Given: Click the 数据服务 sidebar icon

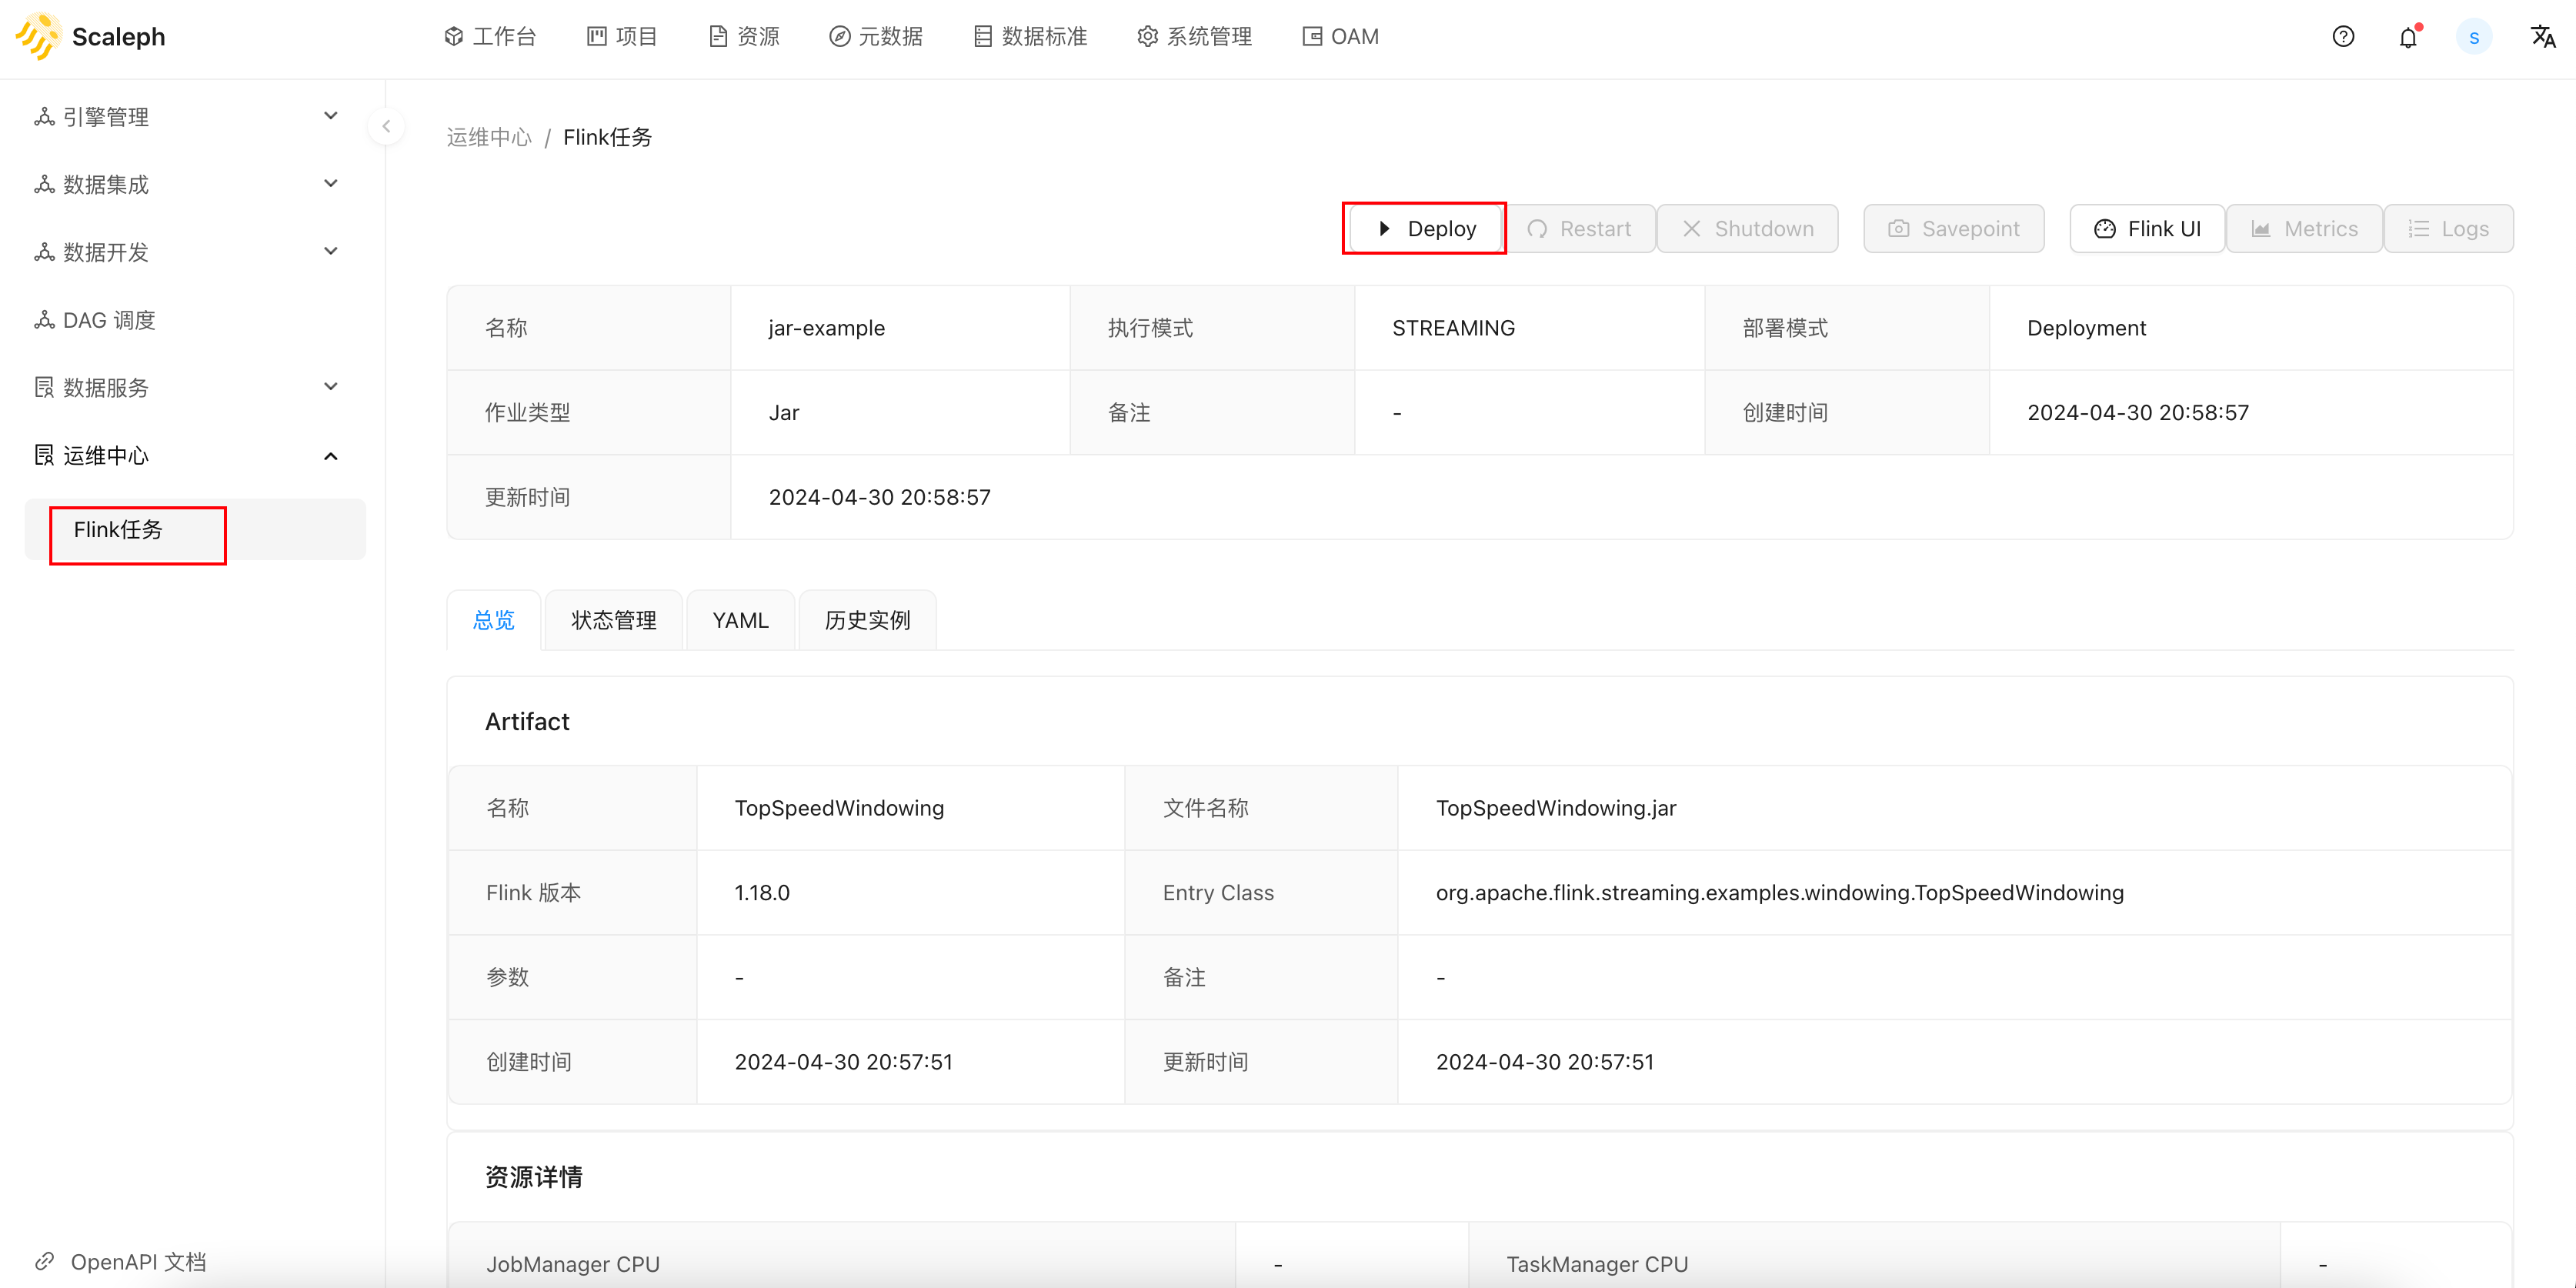Looking at the screenshot, I should point(44,387).
